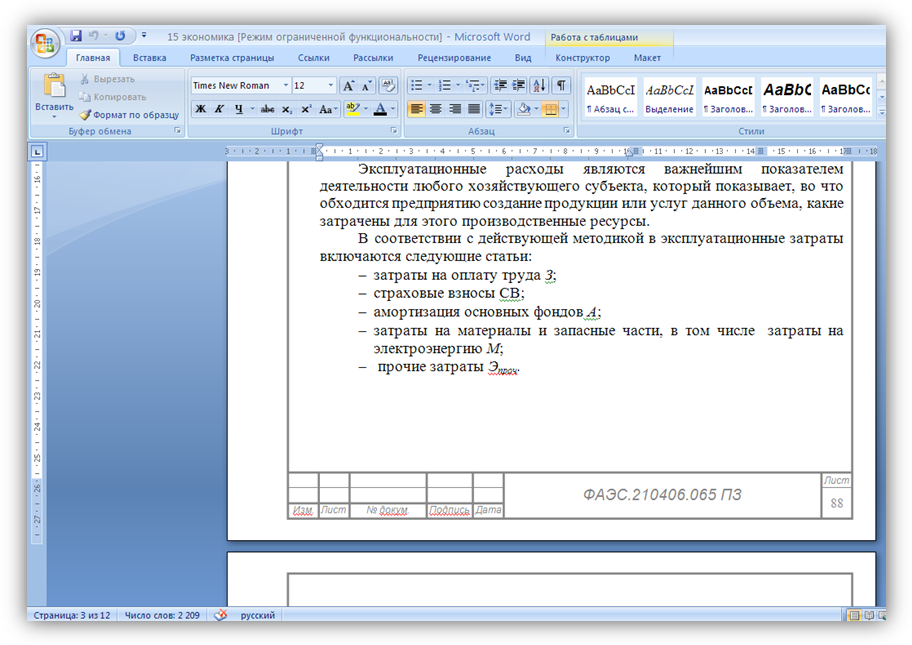Image resolution: width=912 pixels, height=645 pixels.
Task: Open the Times New Roman font name dropdown
Action: coord(286,85)
